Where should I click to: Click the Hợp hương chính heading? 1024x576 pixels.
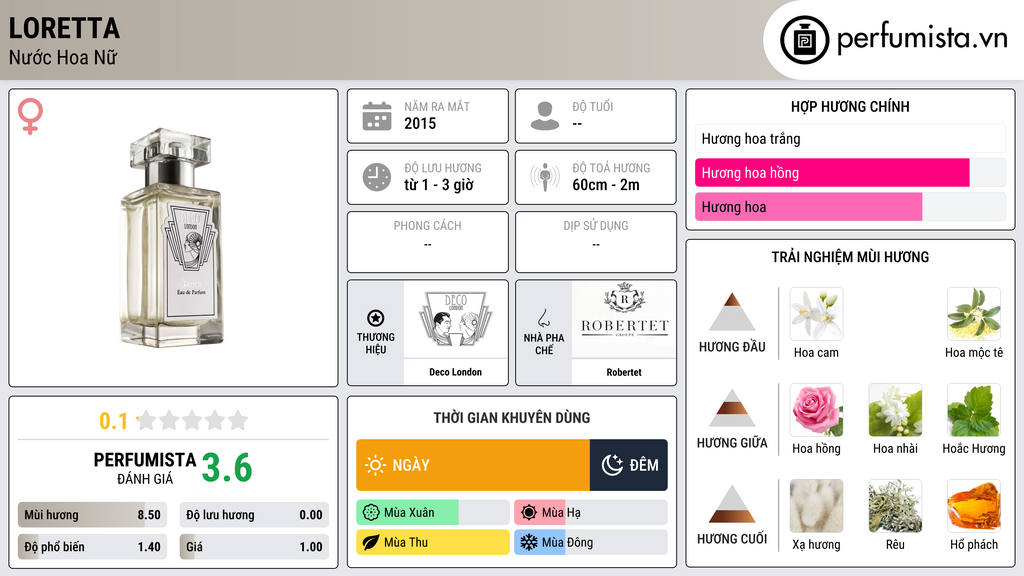click(850, 106)
